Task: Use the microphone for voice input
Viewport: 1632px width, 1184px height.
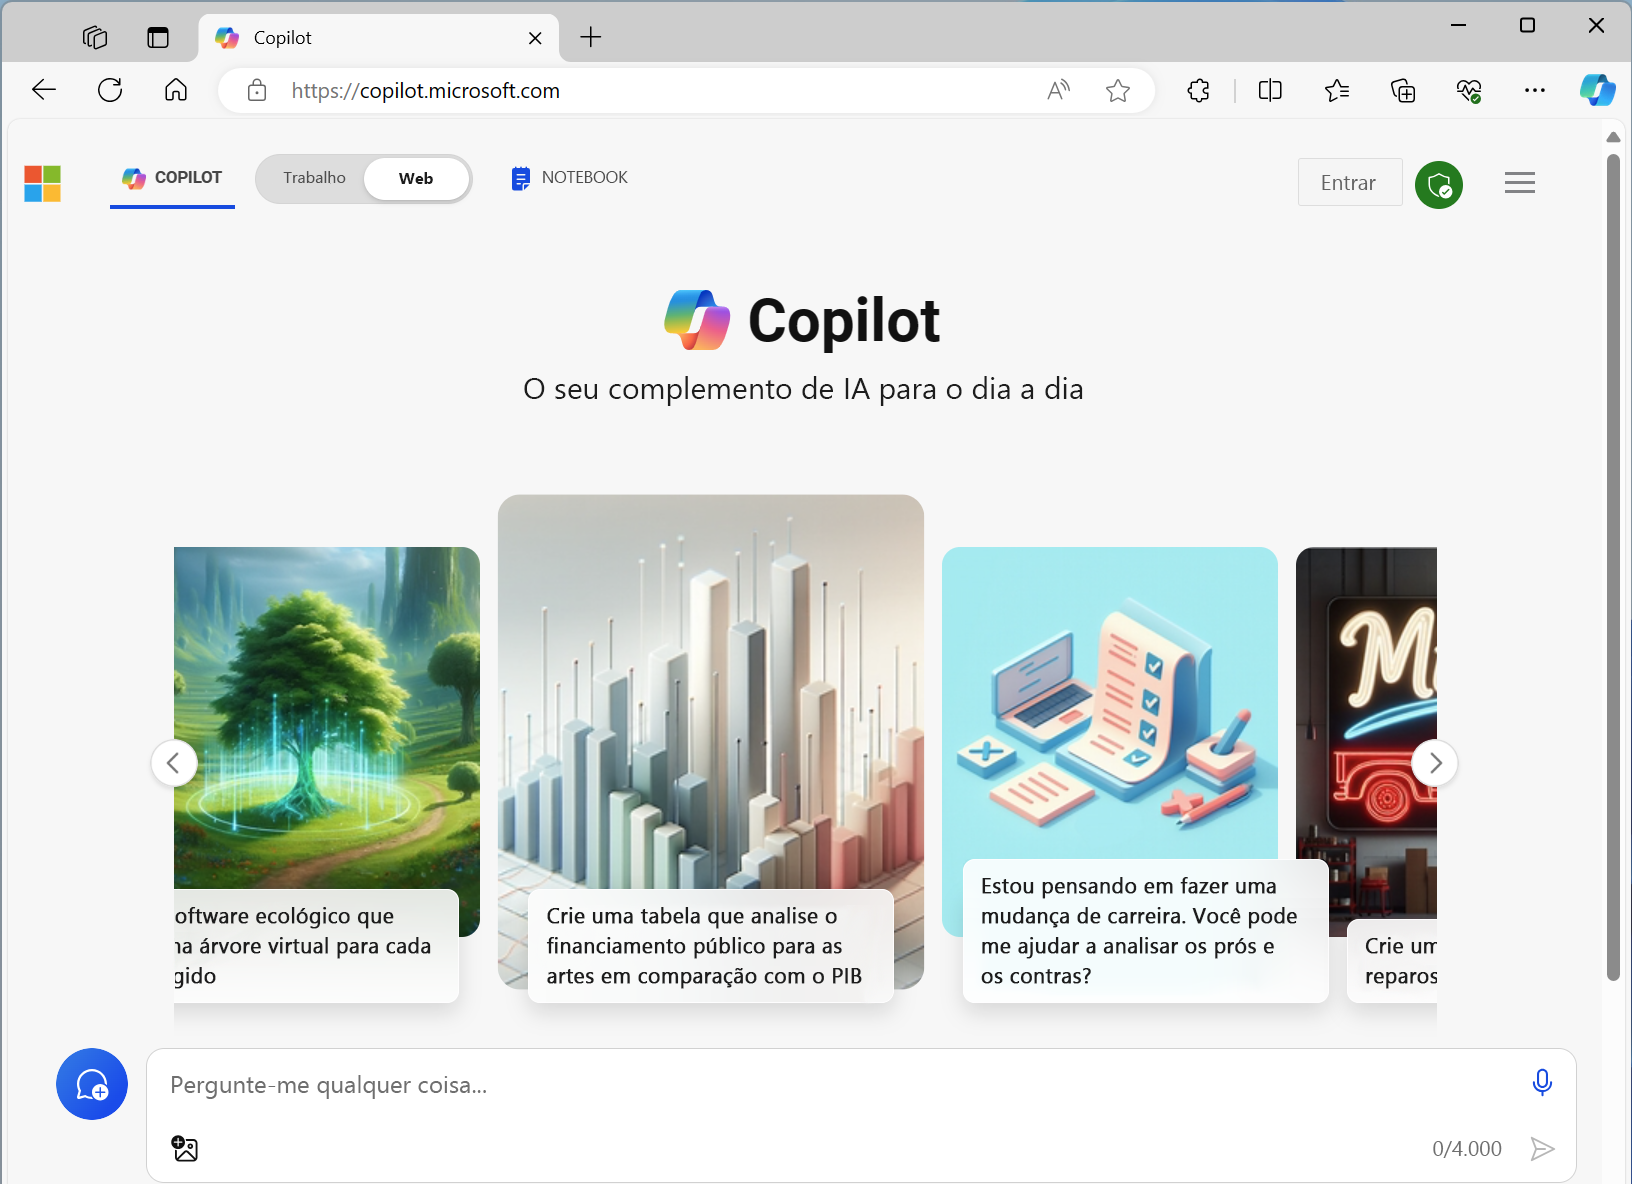Action: click(1542, 1082)
